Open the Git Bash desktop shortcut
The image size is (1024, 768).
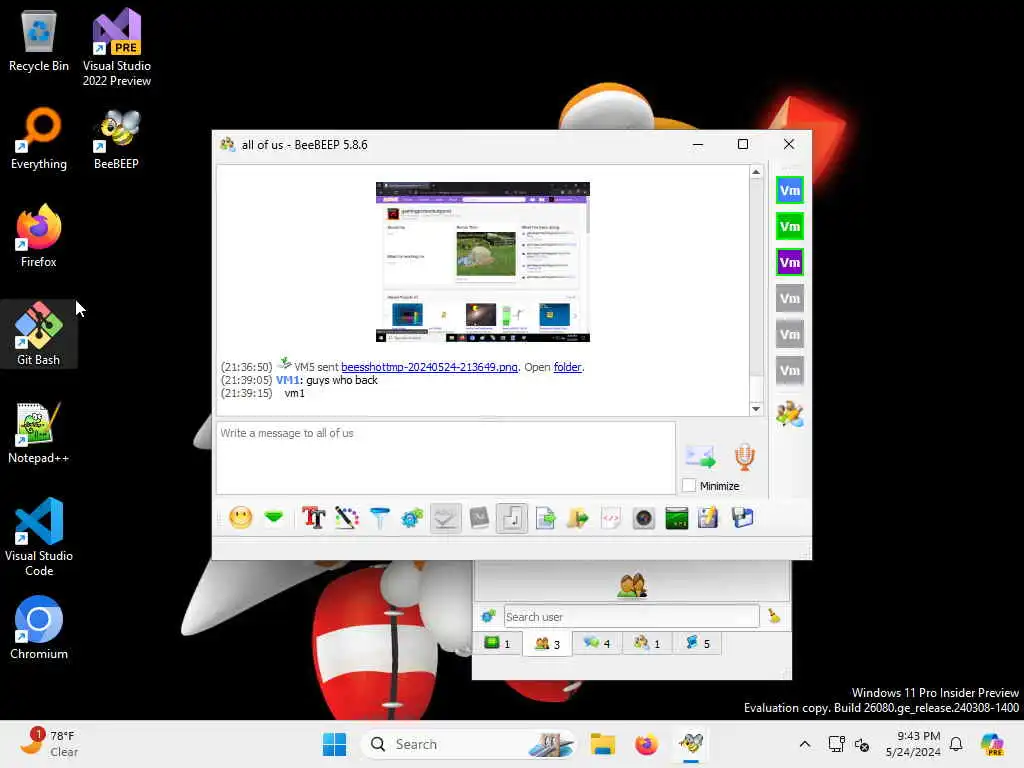(39, 334)
